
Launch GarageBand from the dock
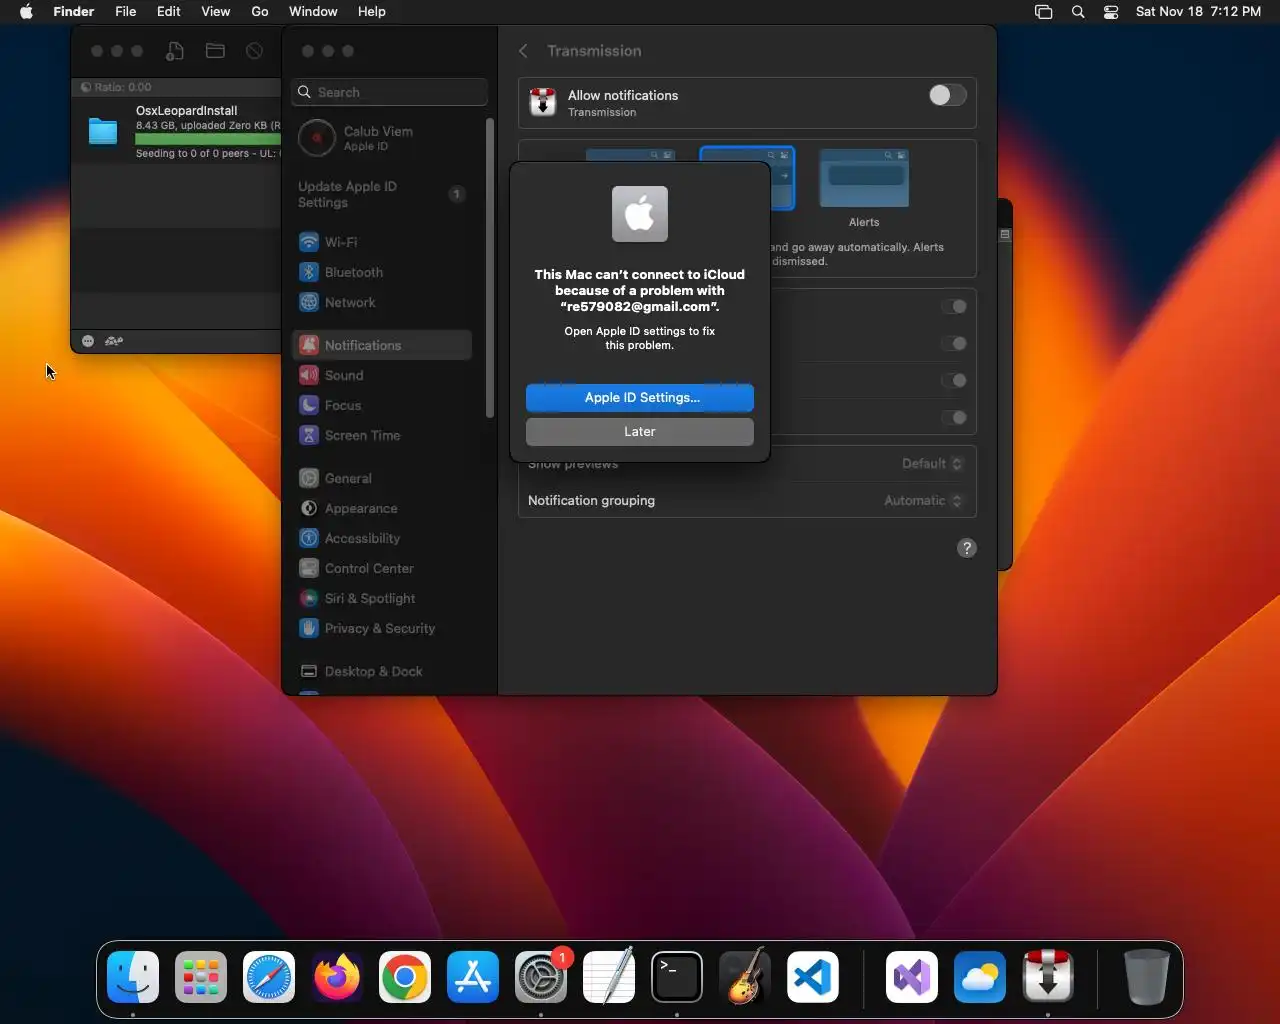[745, 977]
